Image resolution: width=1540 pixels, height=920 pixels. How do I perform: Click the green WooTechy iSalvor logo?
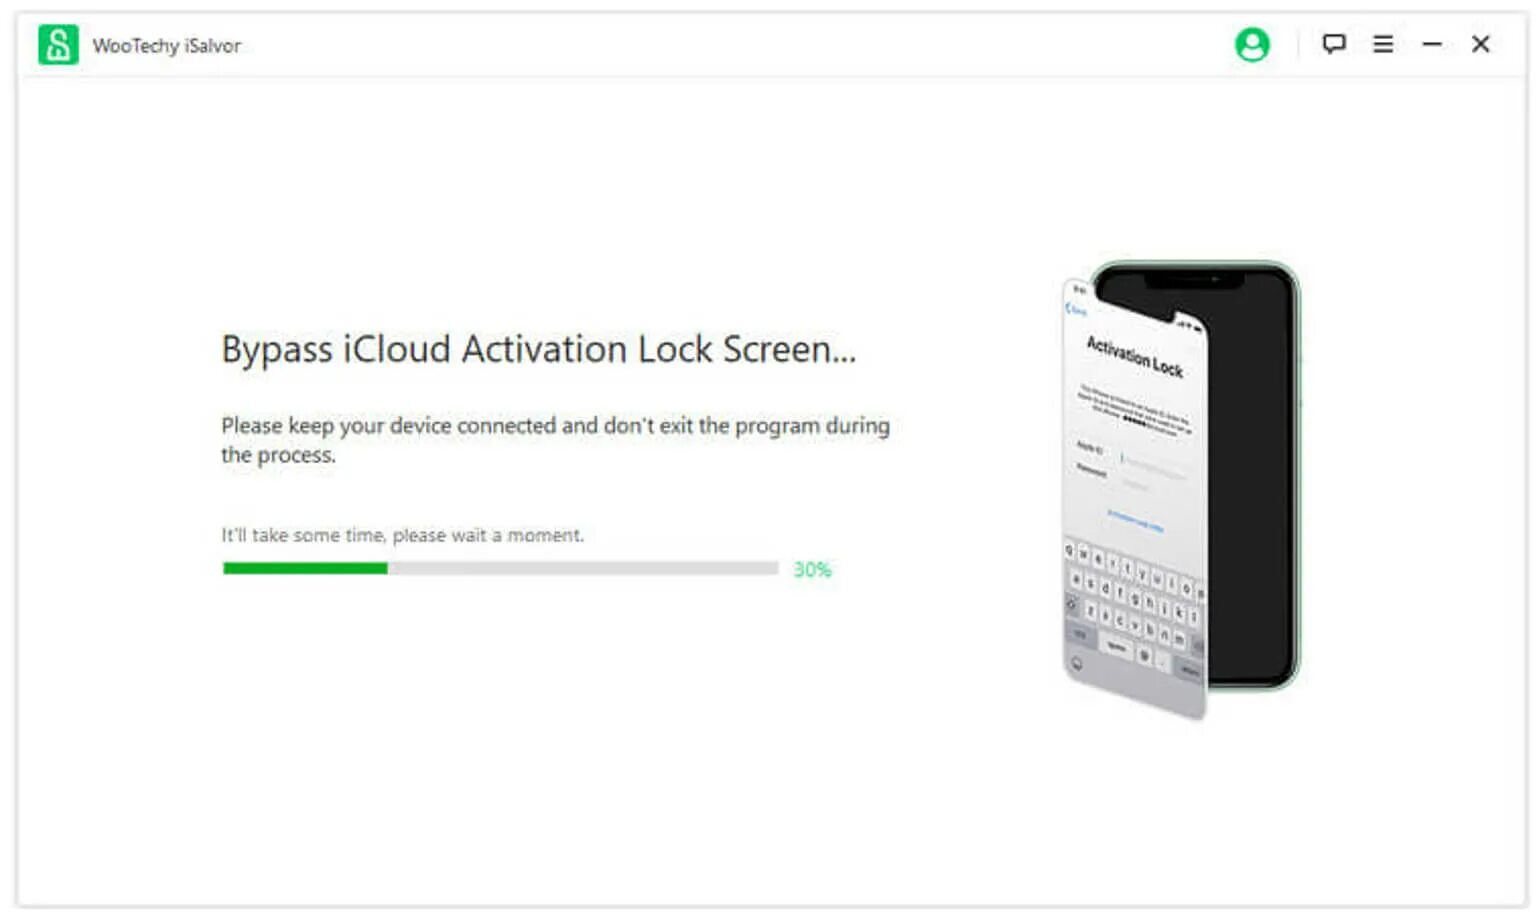point(58,45)
